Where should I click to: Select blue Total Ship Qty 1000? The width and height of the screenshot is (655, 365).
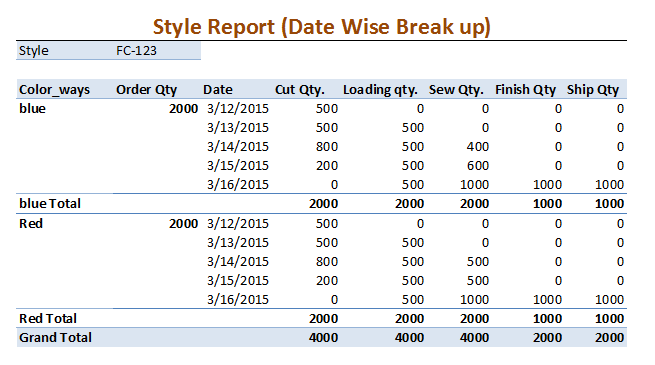coord(609,203)
